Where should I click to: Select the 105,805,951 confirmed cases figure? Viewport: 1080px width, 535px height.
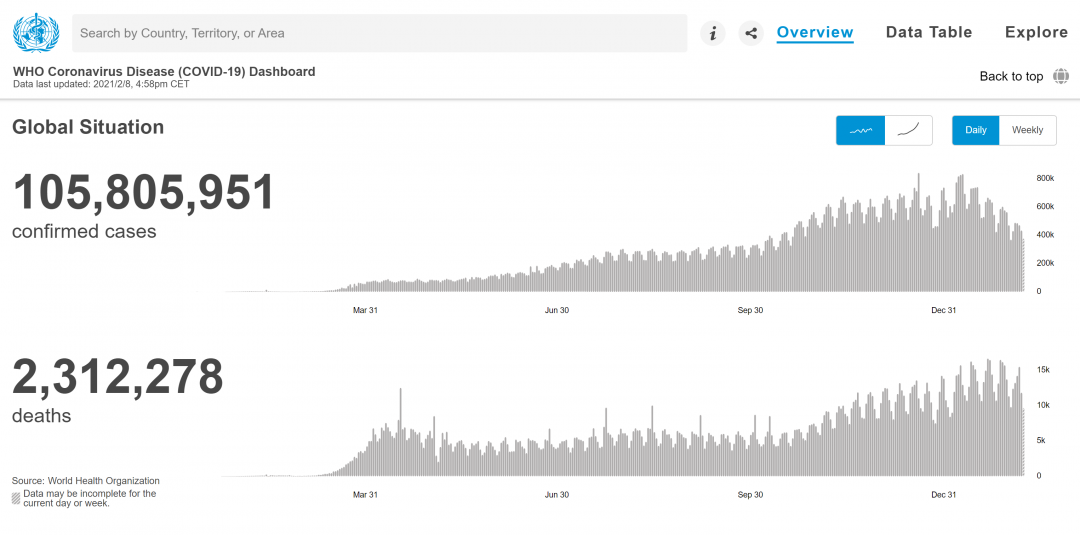[143, 193]
